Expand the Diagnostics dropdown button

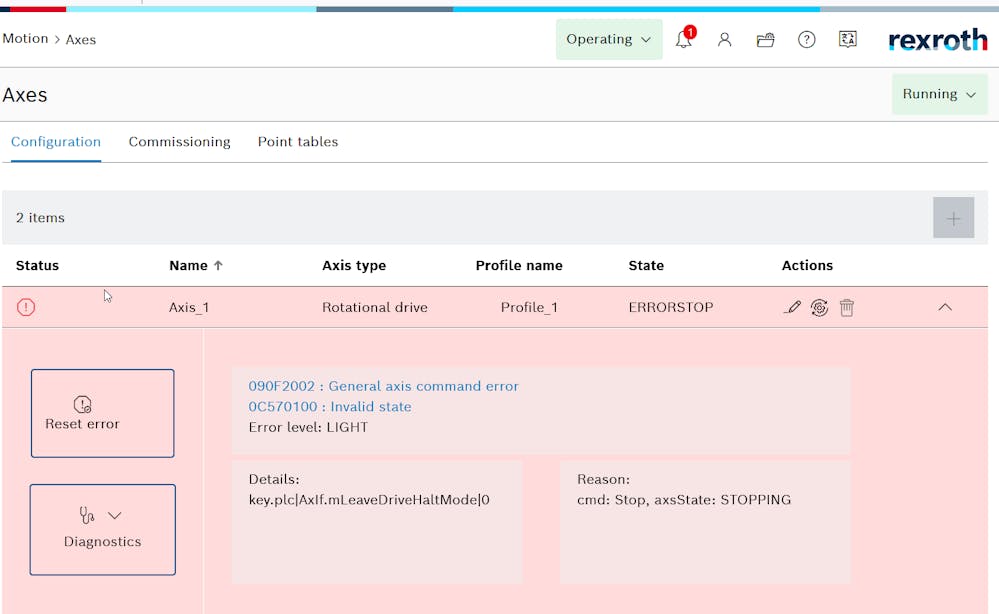point(102,529)
